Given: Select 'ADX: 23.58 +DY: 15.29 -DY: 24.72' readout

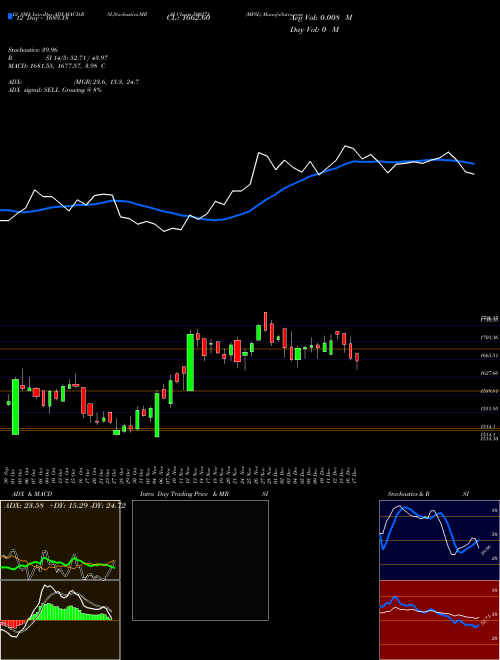Looking at the screenshot, I should 64,506.
